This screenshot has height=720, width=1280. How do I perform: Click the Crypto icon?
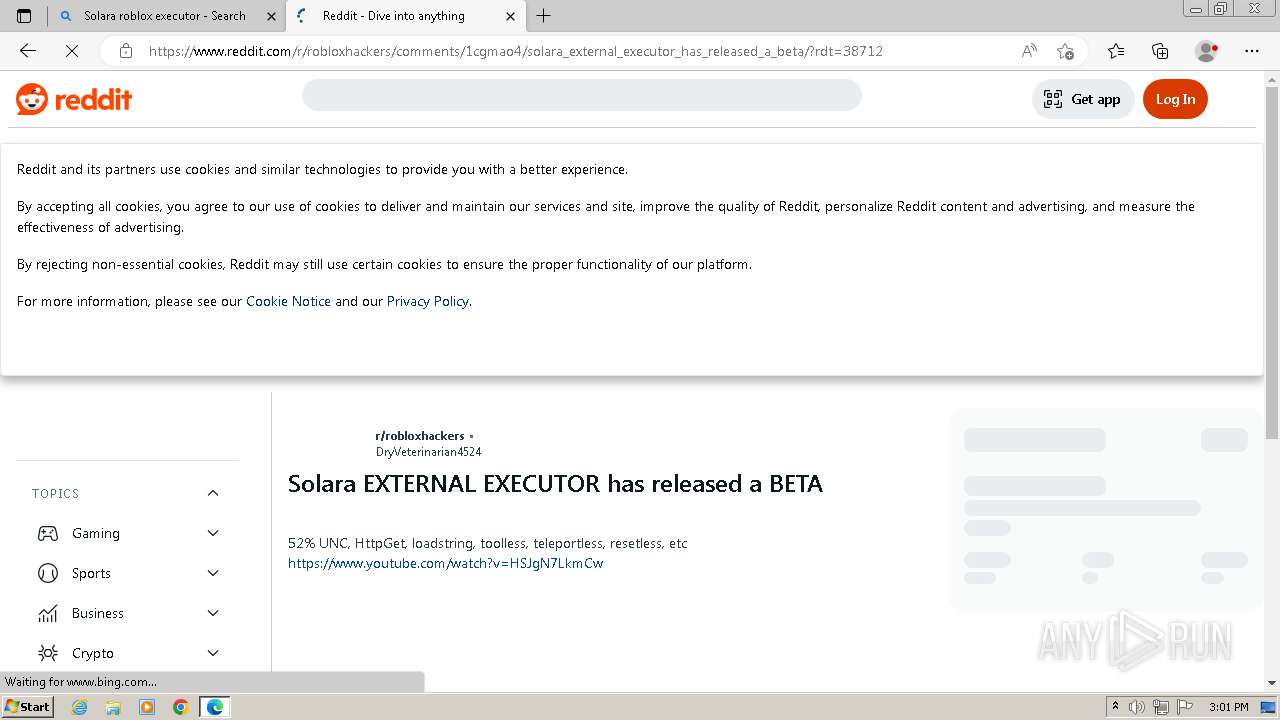pos(48,653)
